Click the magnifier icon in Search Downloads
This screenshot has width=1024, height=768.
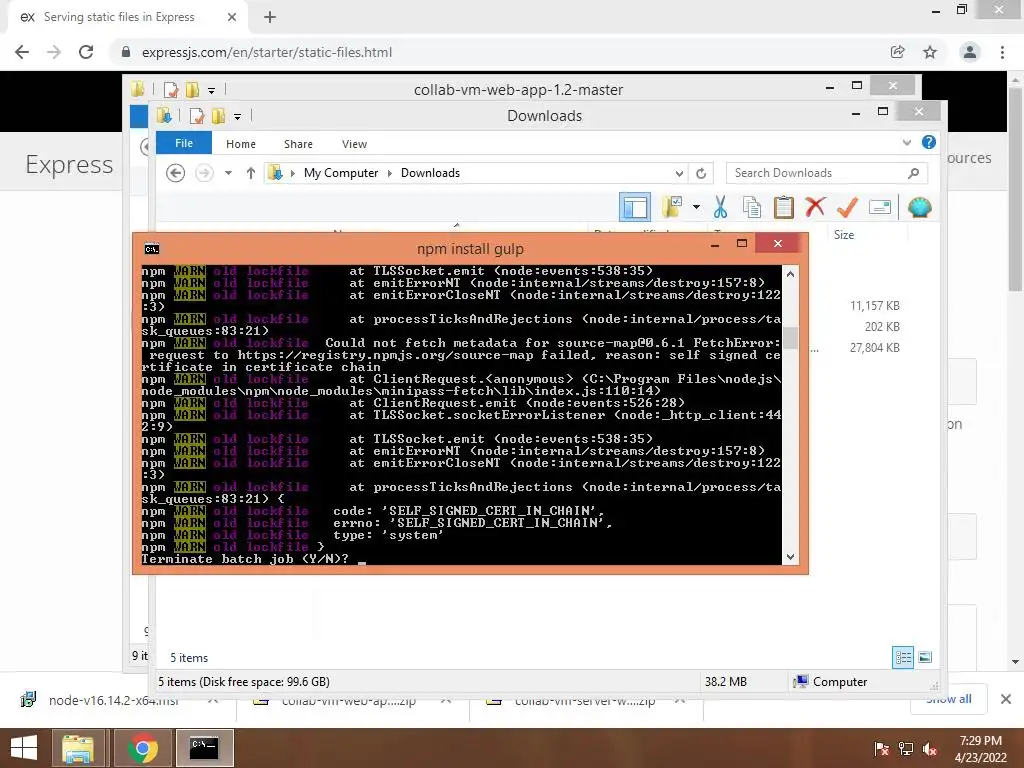click(914, 173)
